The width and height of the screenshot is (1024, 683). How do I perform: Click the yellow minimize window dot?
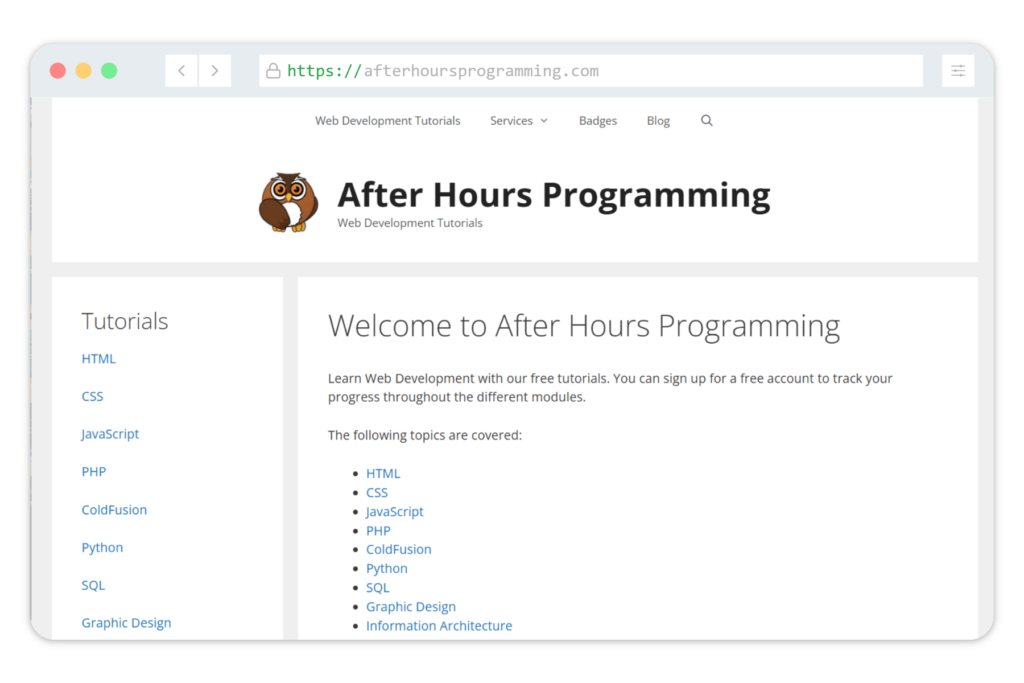84,71
